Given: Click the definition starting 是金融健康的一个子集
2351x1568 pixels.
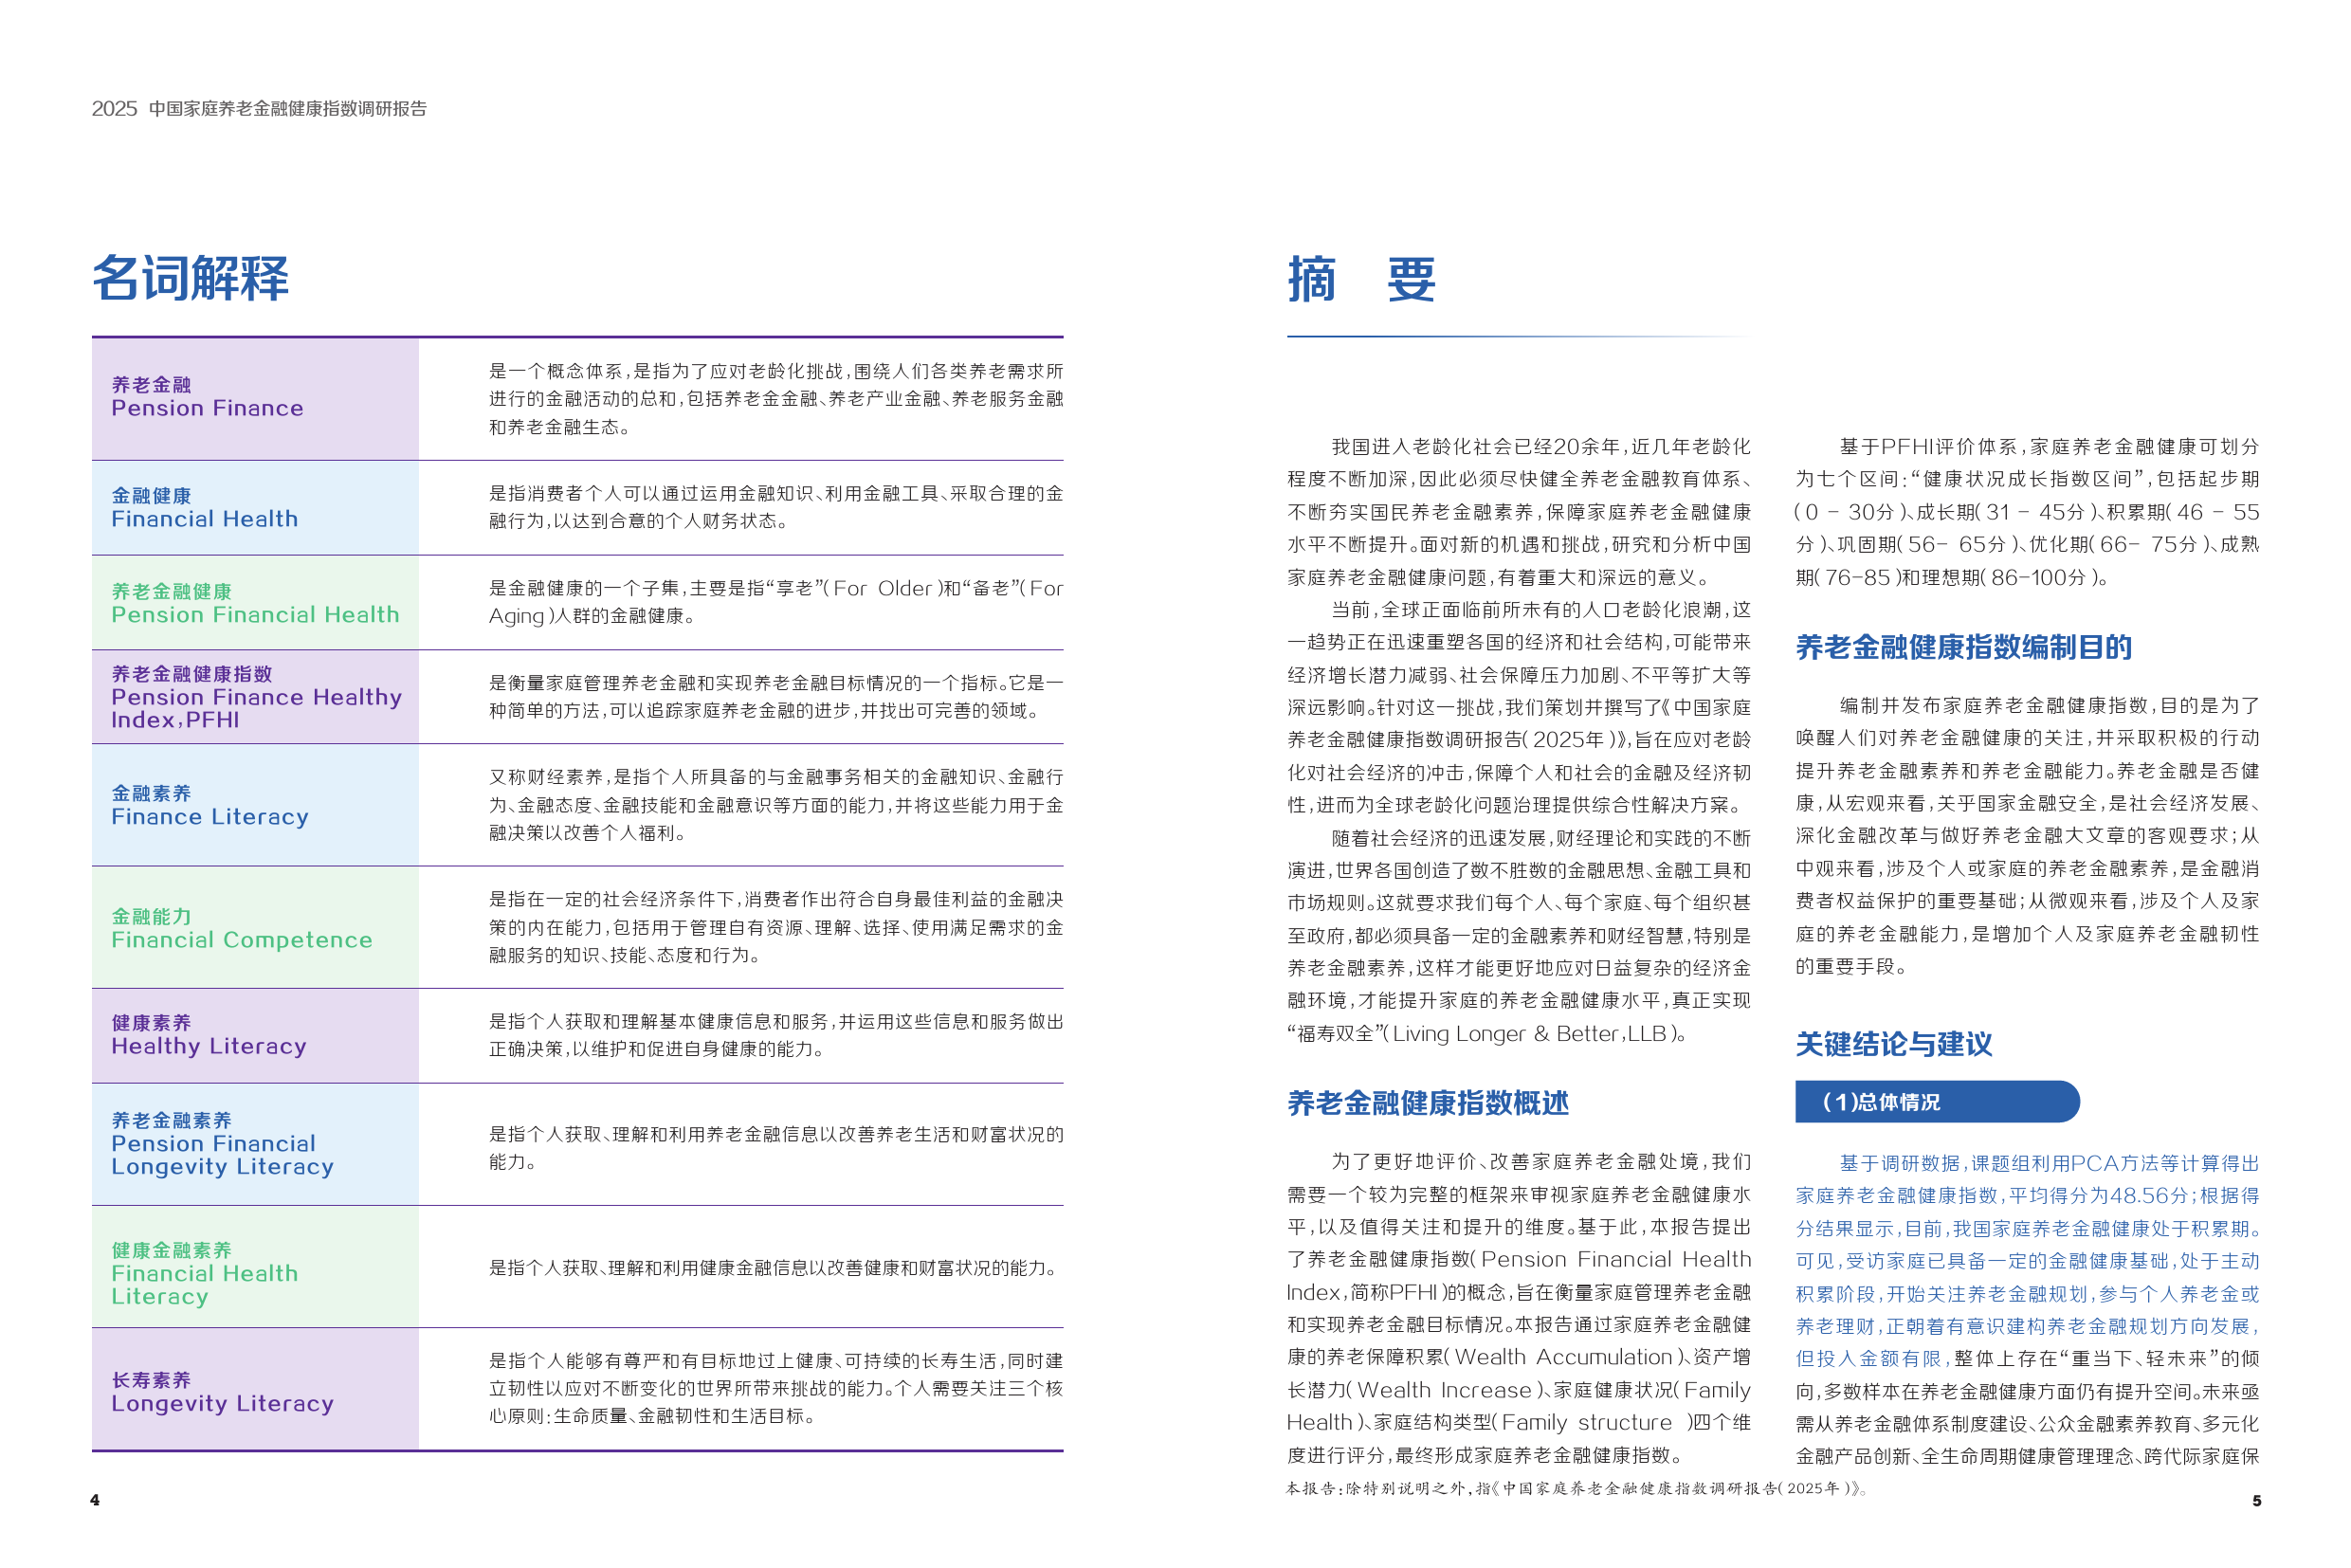Looking at the screenshot, I should (x=776, y=602).
